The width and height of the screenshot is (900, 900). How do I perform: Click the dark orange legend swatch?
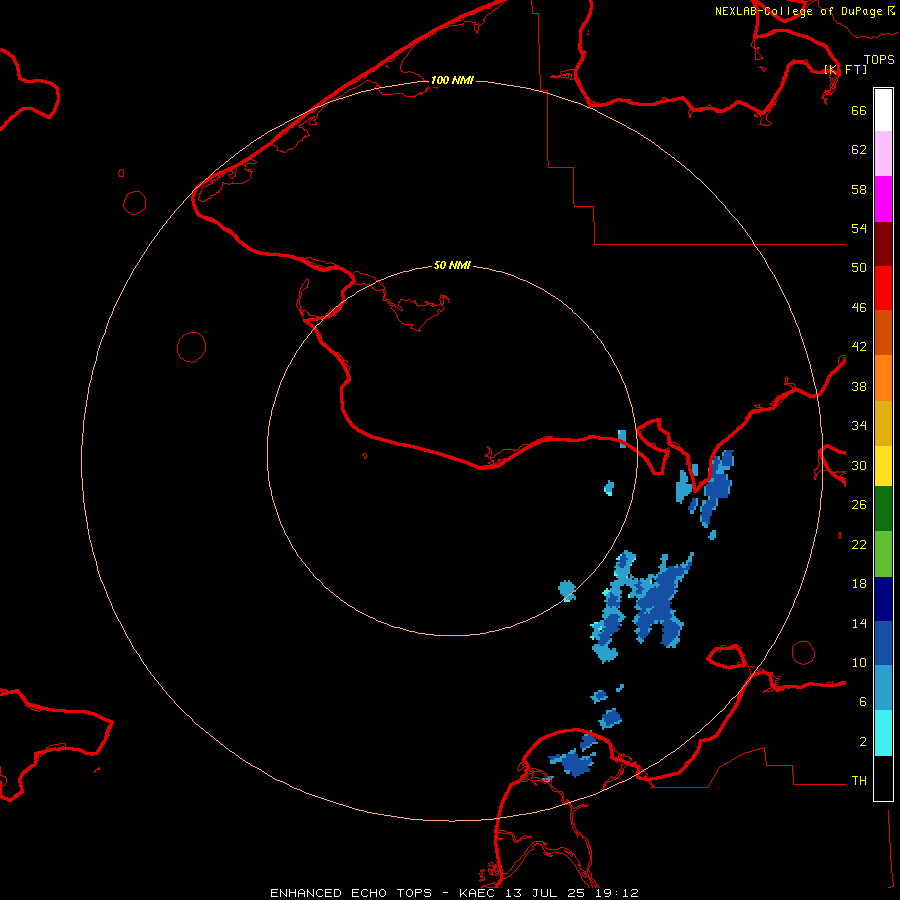[x=883, y=333]
